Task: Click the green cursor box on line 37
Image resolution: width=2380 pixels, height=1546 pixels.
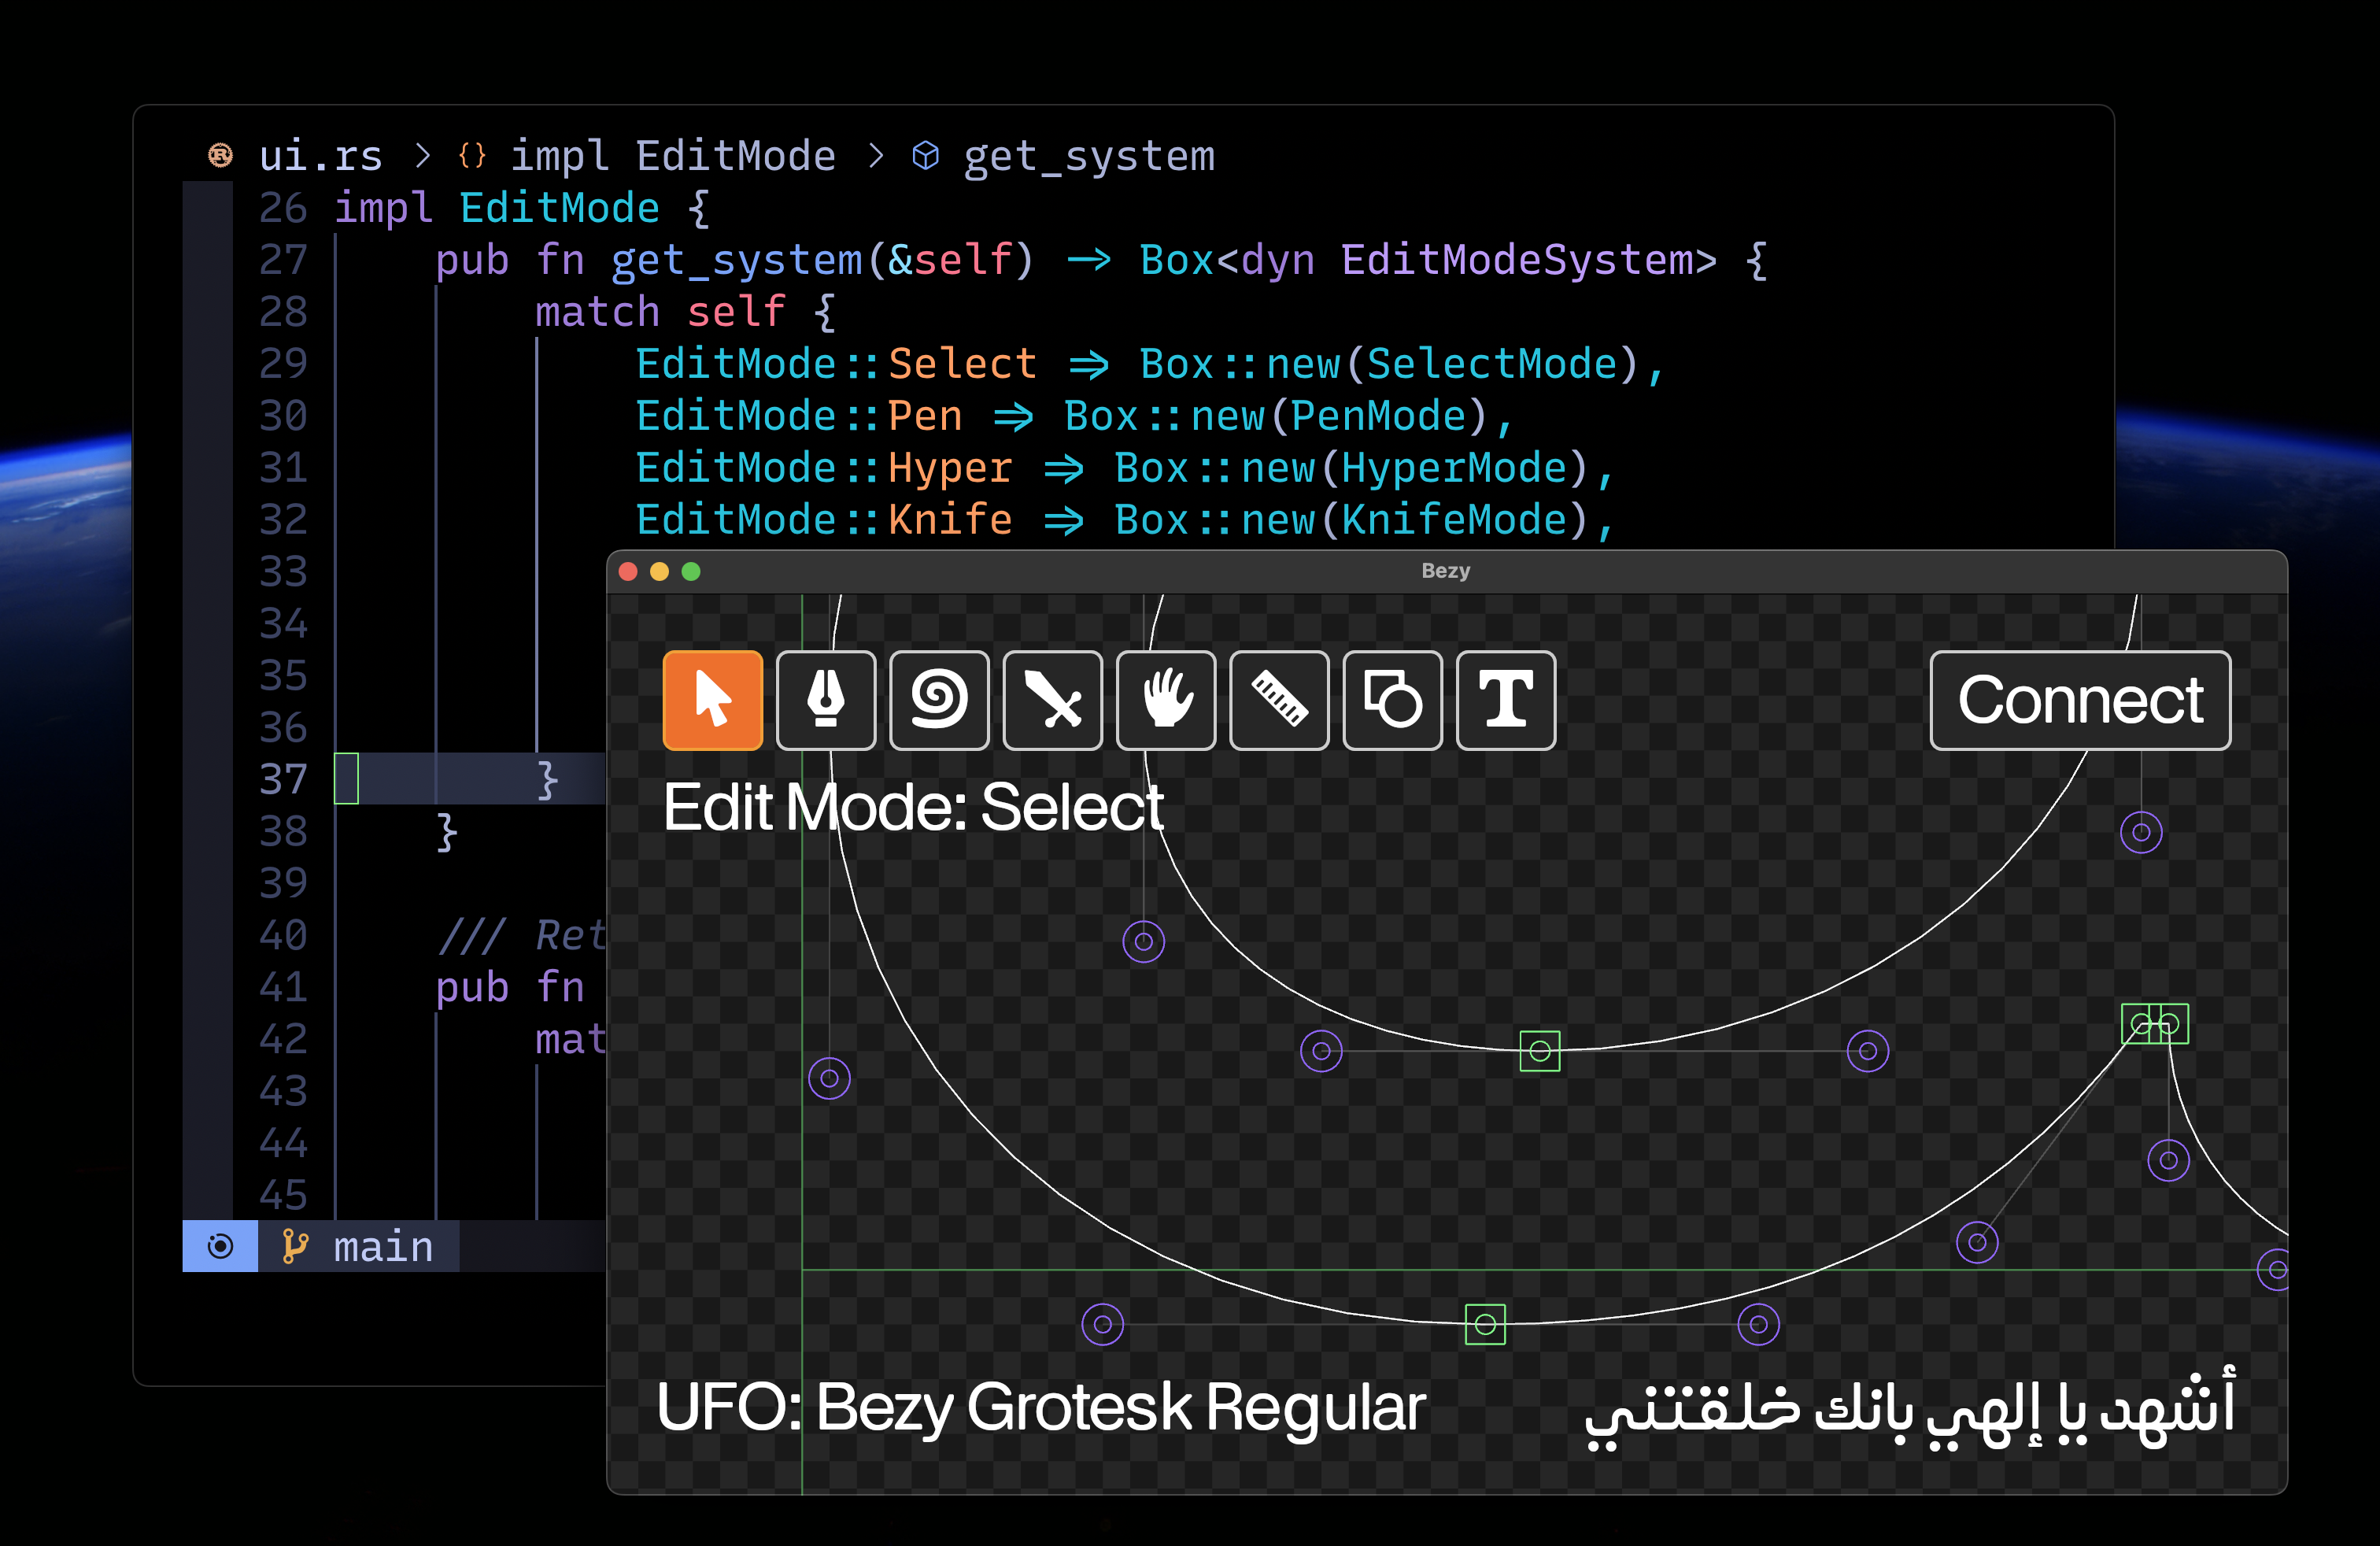Action: coord(346,778)
